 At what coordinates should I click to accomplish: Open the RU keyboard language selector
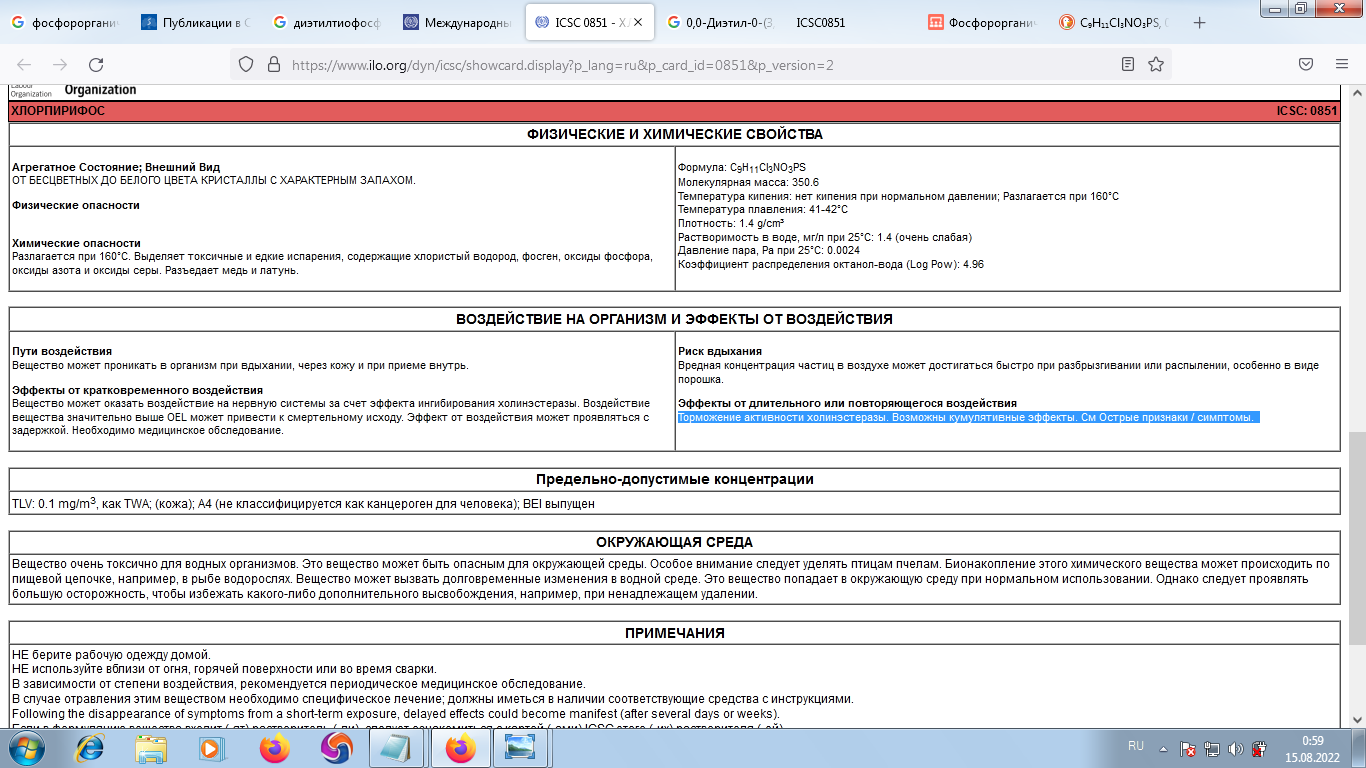1136,747
